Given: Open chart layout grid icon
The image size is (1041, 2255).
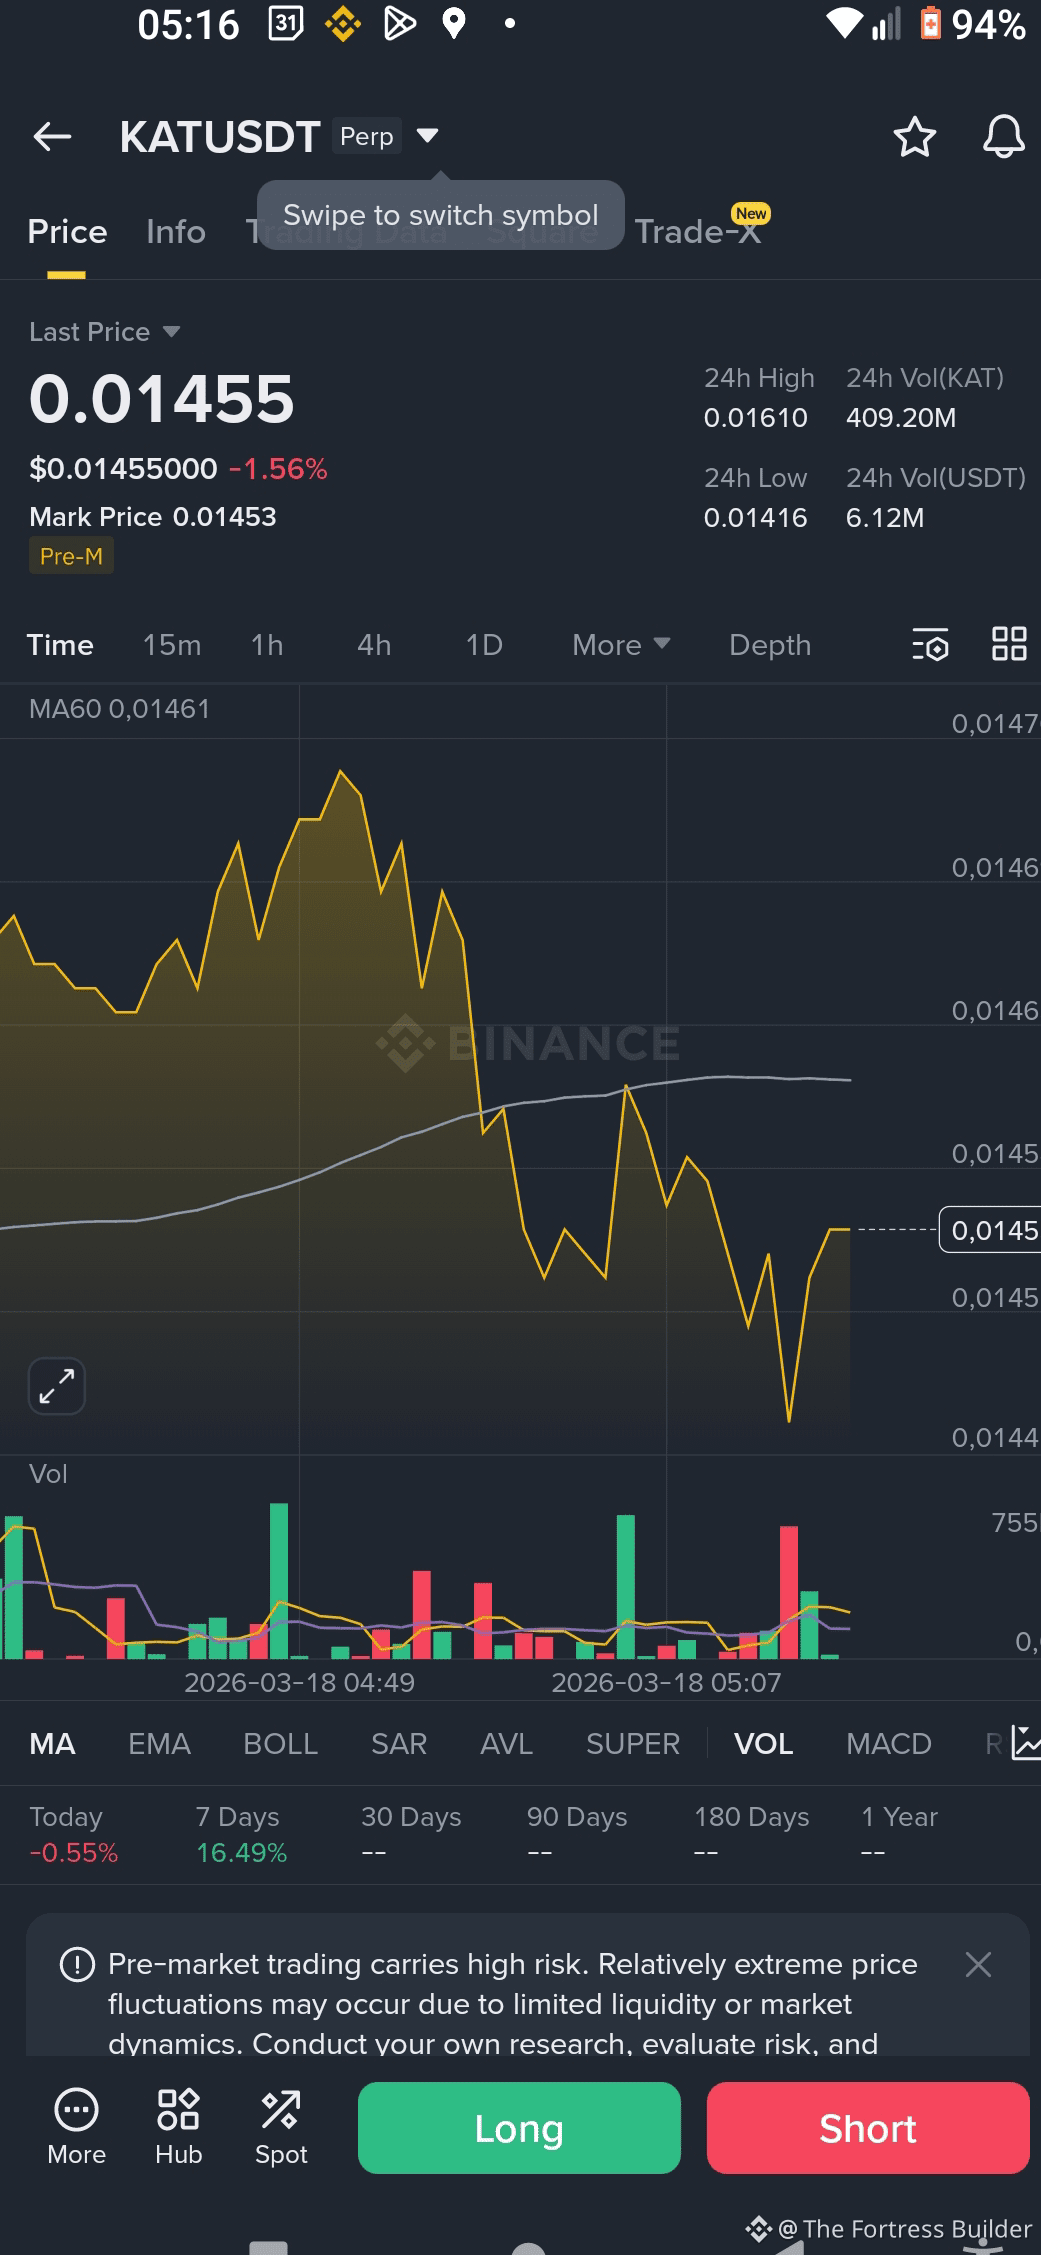Looking at the screenshot, I should click(x=1009, y=644).
